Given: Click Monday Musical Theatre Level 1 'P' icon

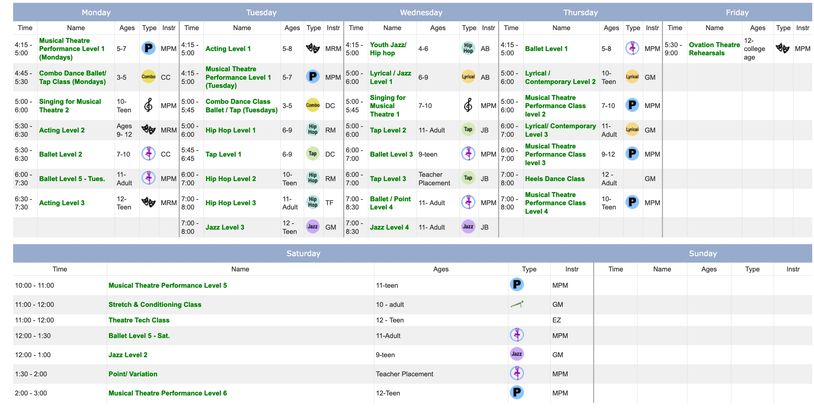Looking at the screenshot, I should coord(148,48).
